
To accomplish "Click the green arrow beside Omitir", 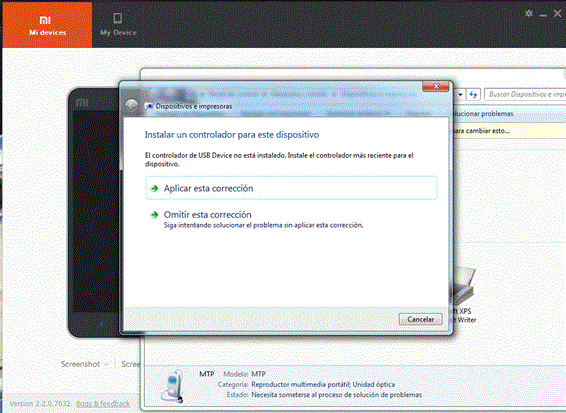I will 154,215.
